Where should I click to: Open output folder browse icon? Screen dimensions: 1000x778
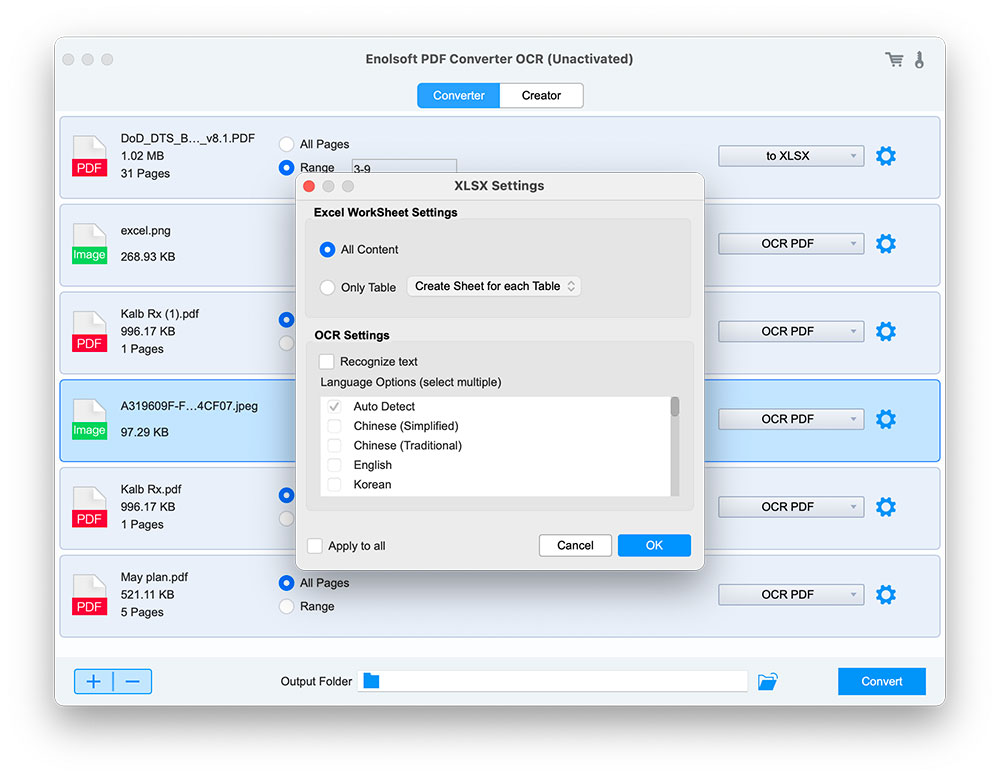(x=767, y=682)
